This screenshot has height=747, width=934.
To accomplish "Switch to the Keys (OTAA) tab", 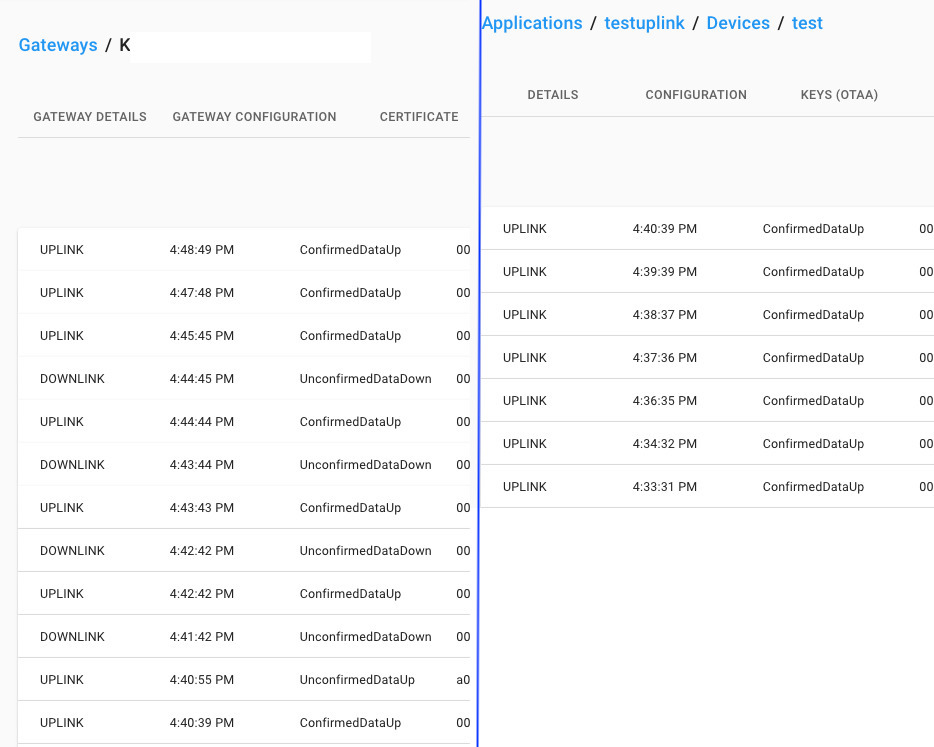I will click(839, 95).
